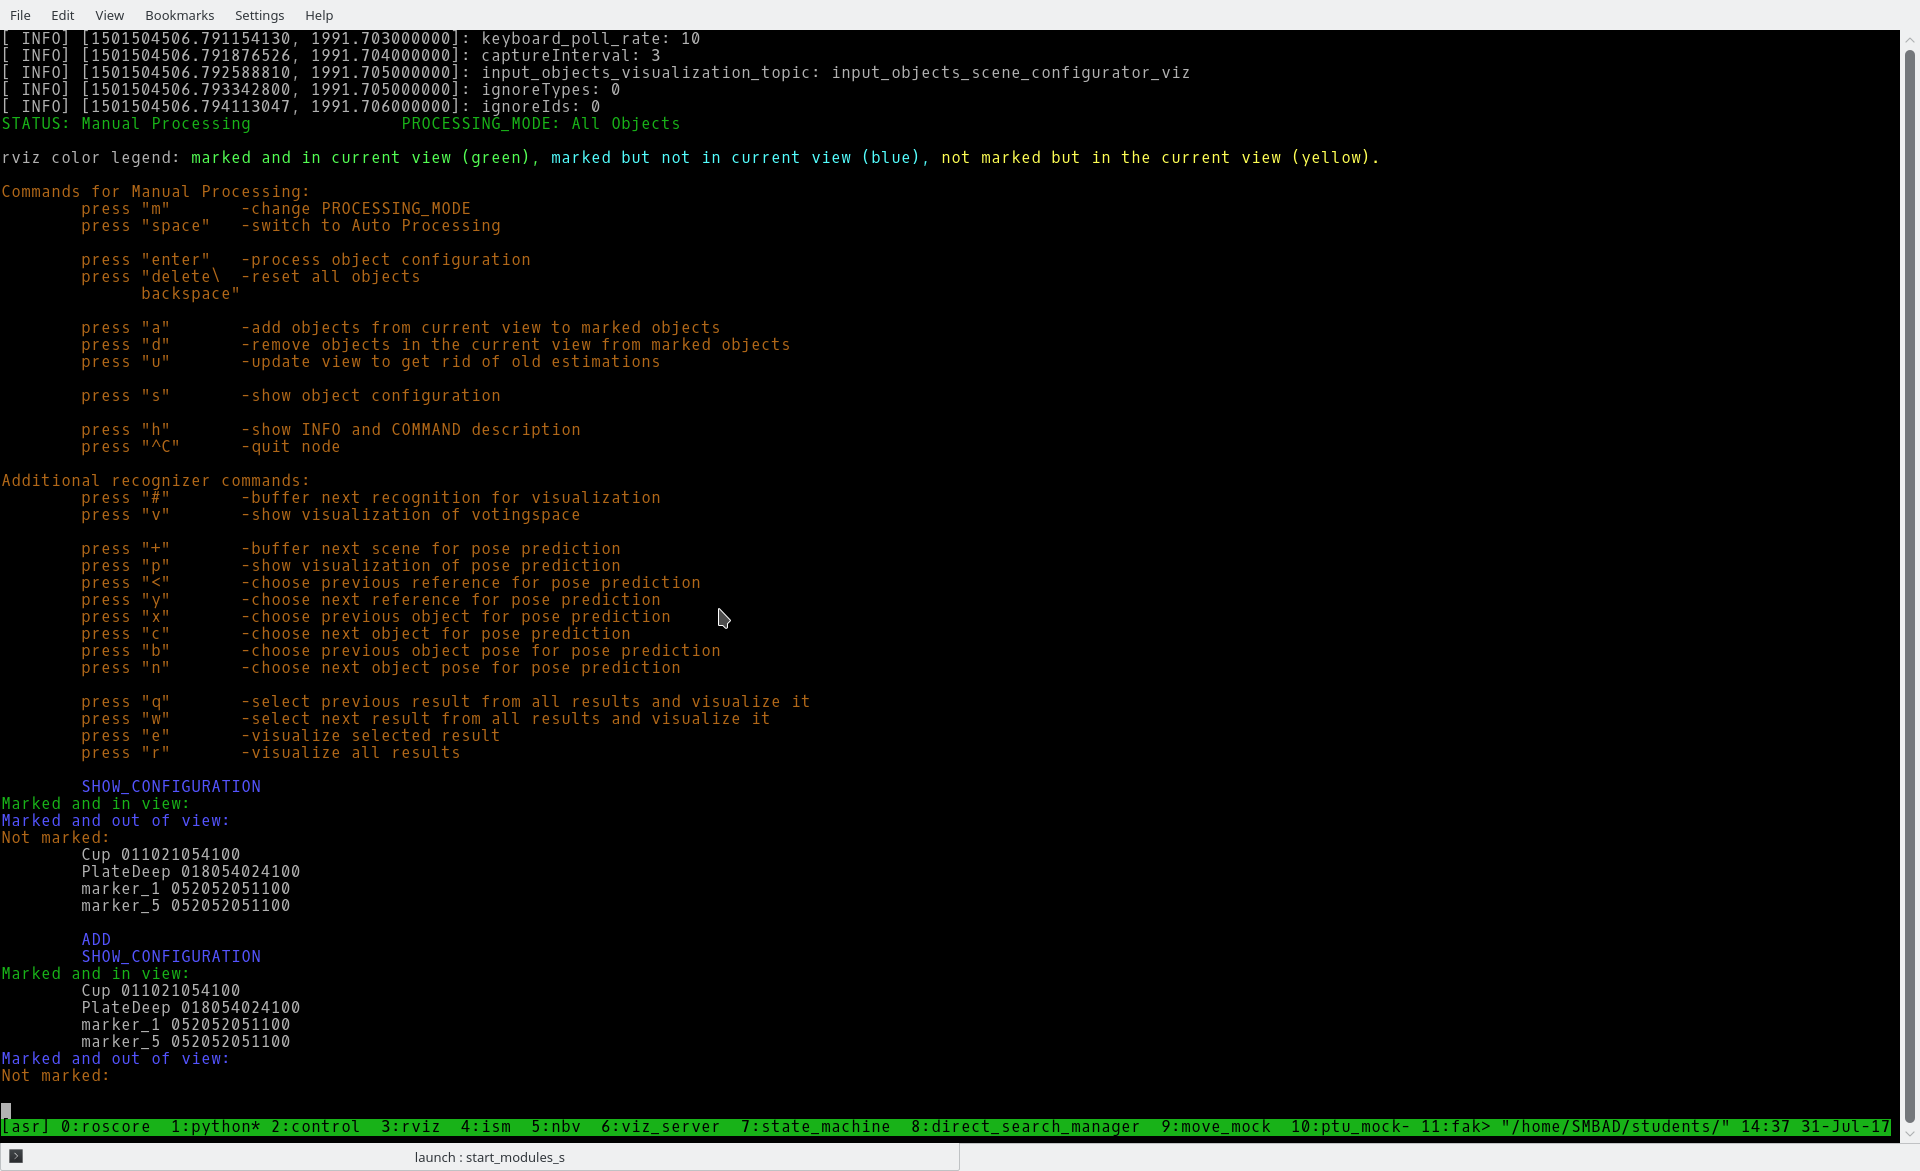The image size is (1920, 1171).
Task: Open the View menu
Action: (109, 15)
